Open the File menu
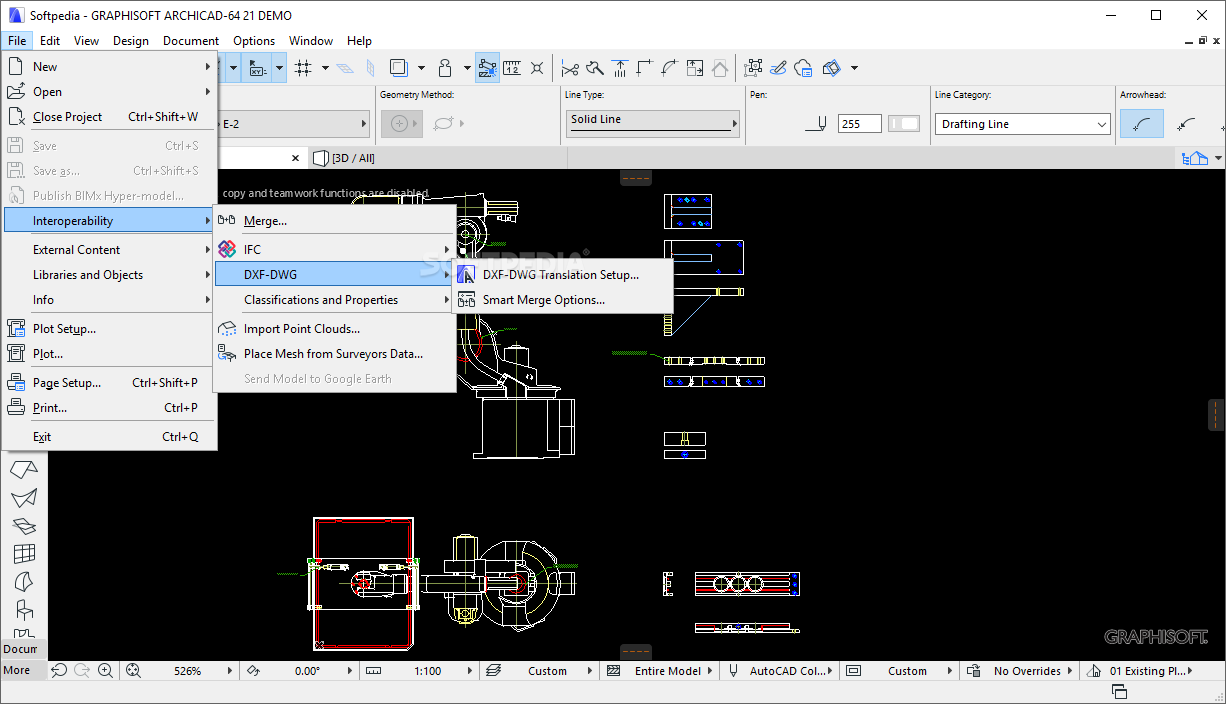Screen dimensions: 1226x704 pyautogui.click(x=17, y=41)
